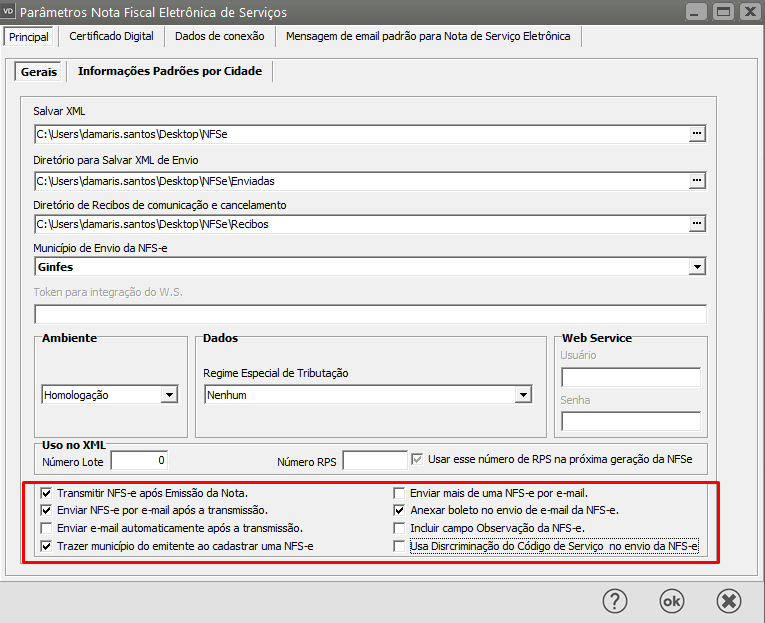Expand Regime Especial de Tributação dropdown
Screen dimensions: 765x623
[522, 395]
